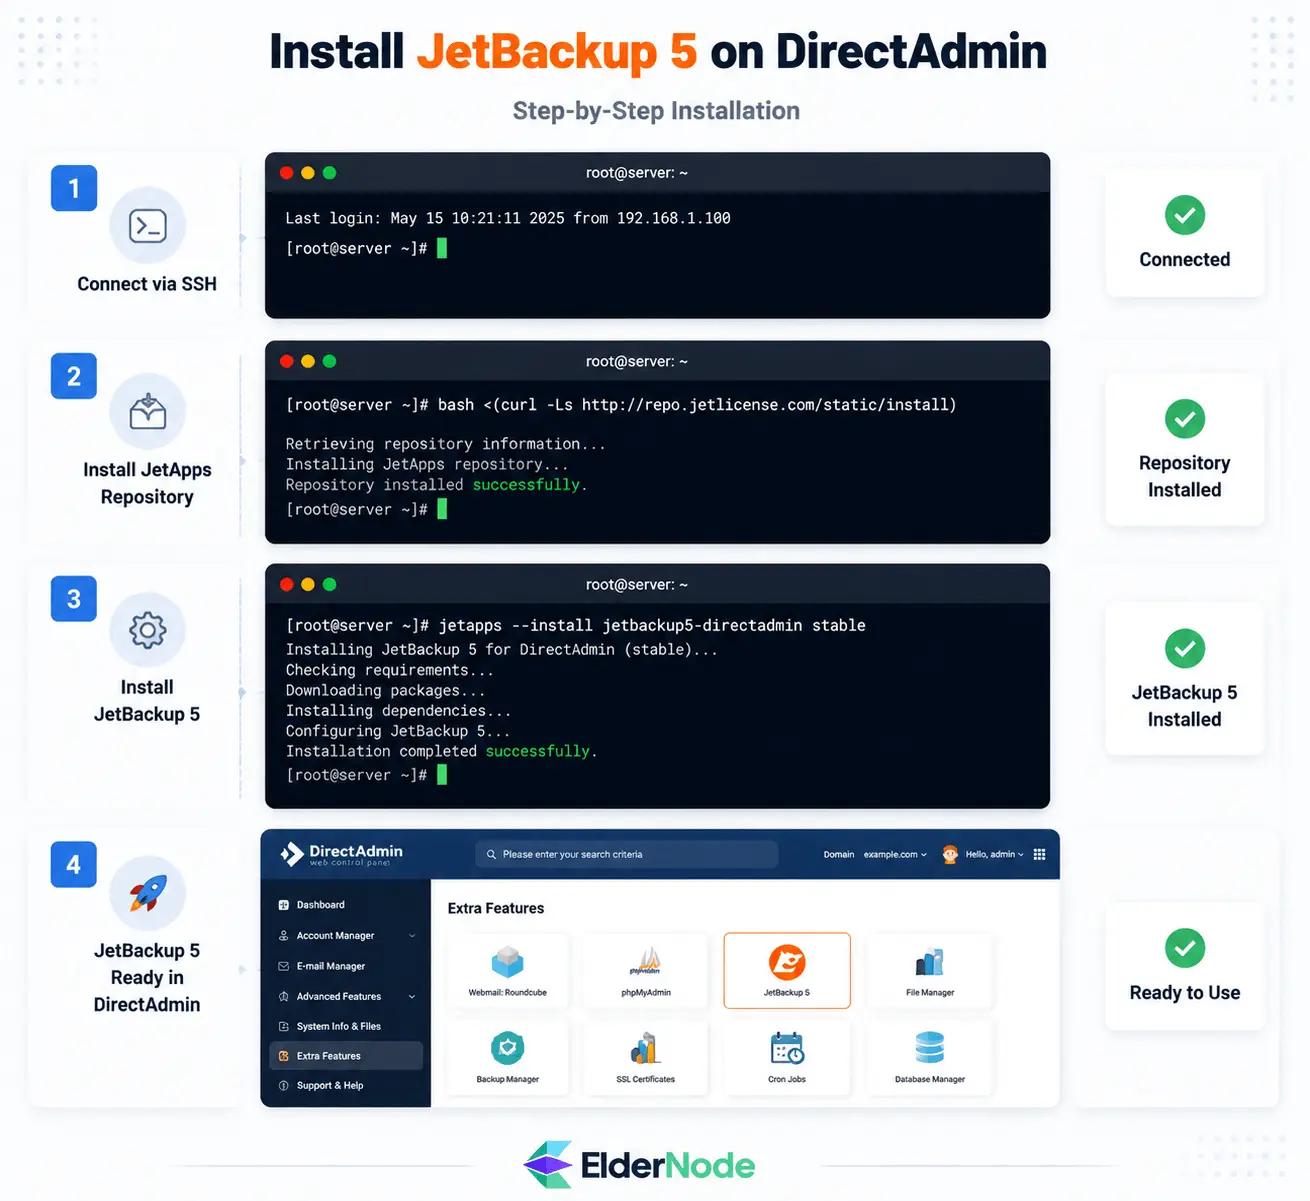Select E-mail Manager in the sidebar
Viewport: 1310px width, 1201px height.
tap(346, 966)
